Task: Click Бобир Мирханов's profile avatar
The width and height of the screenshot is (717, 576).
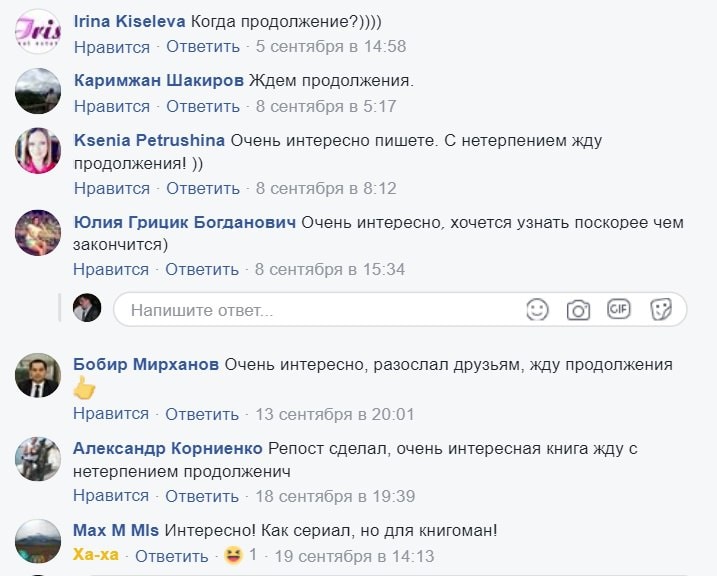Action: (38, 376)
